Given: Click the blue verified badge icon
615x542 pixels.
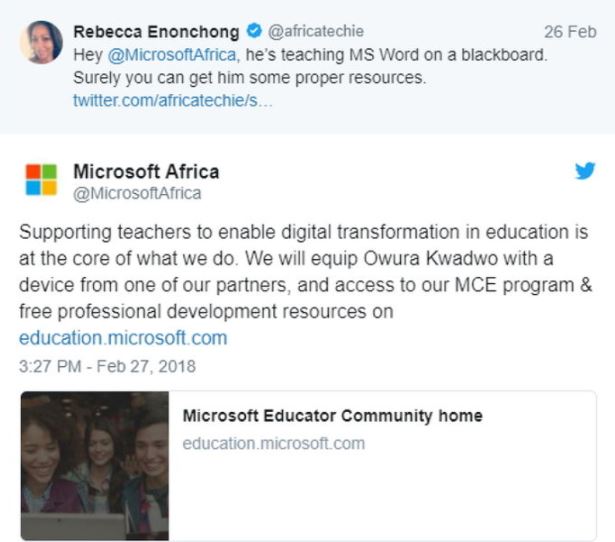Looking at the screenshot, I should (x=254, y=31).
